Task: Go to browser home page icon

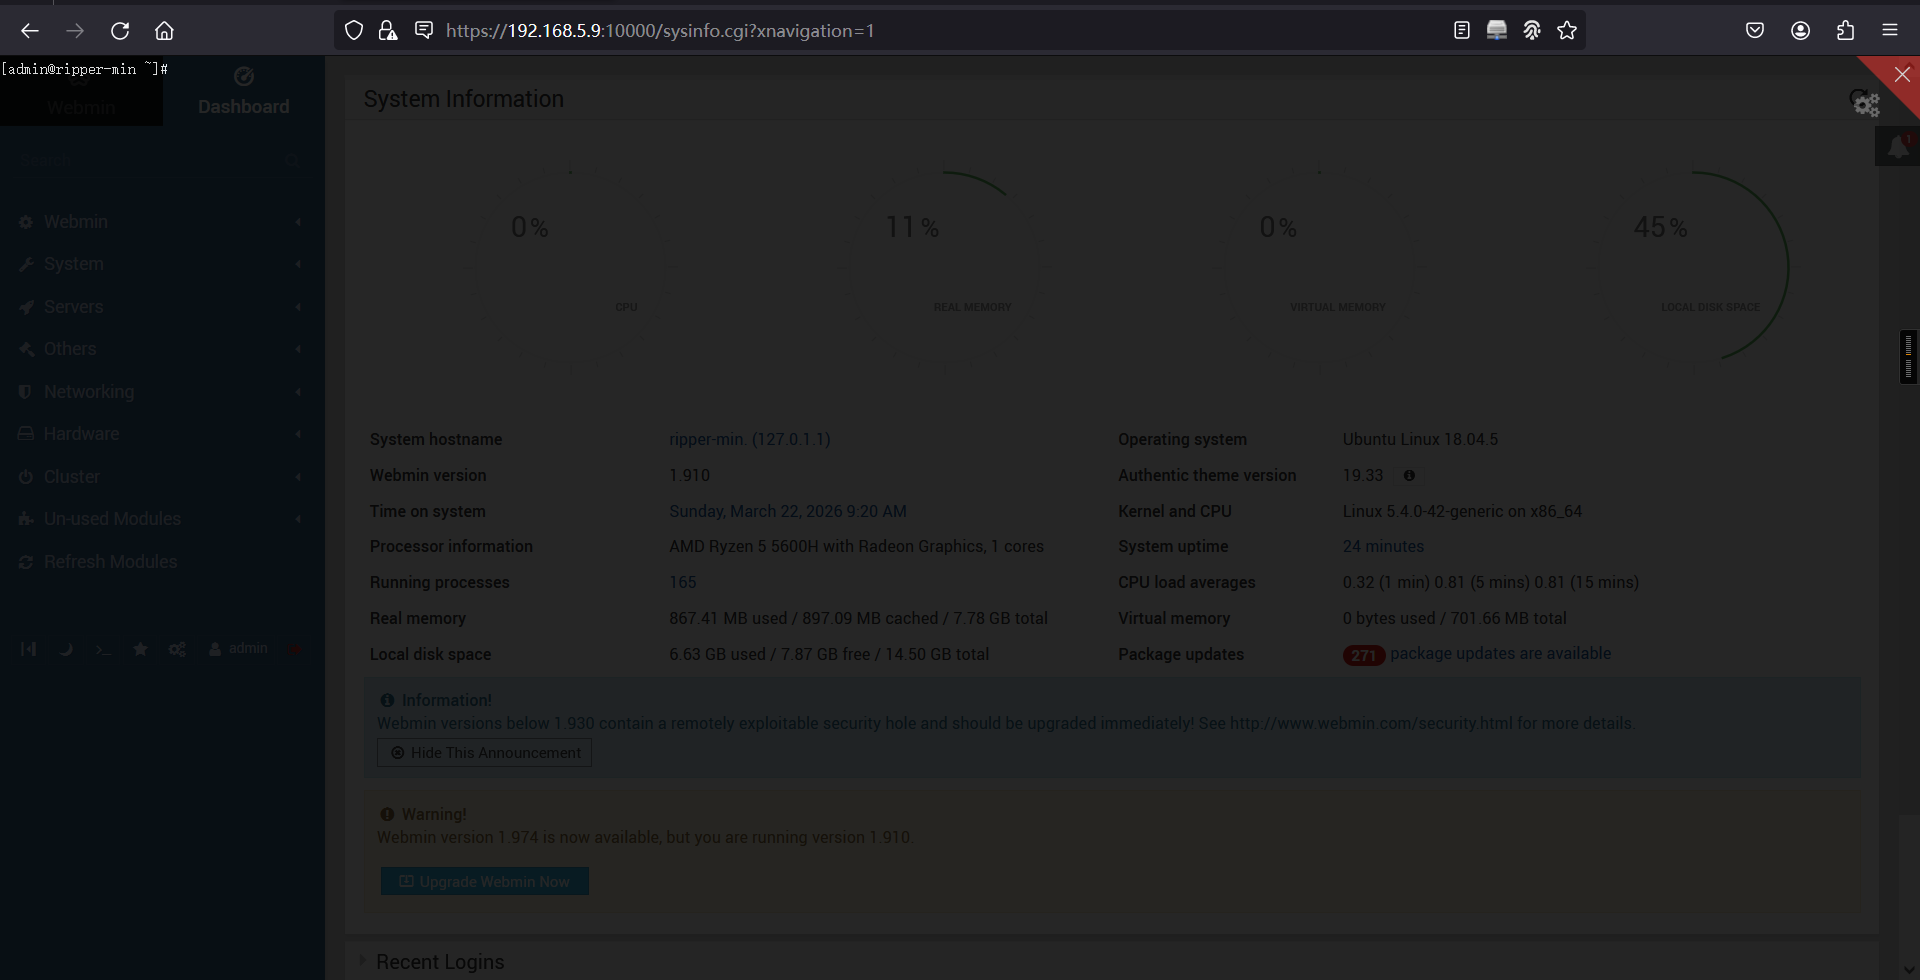Action: 165,31
